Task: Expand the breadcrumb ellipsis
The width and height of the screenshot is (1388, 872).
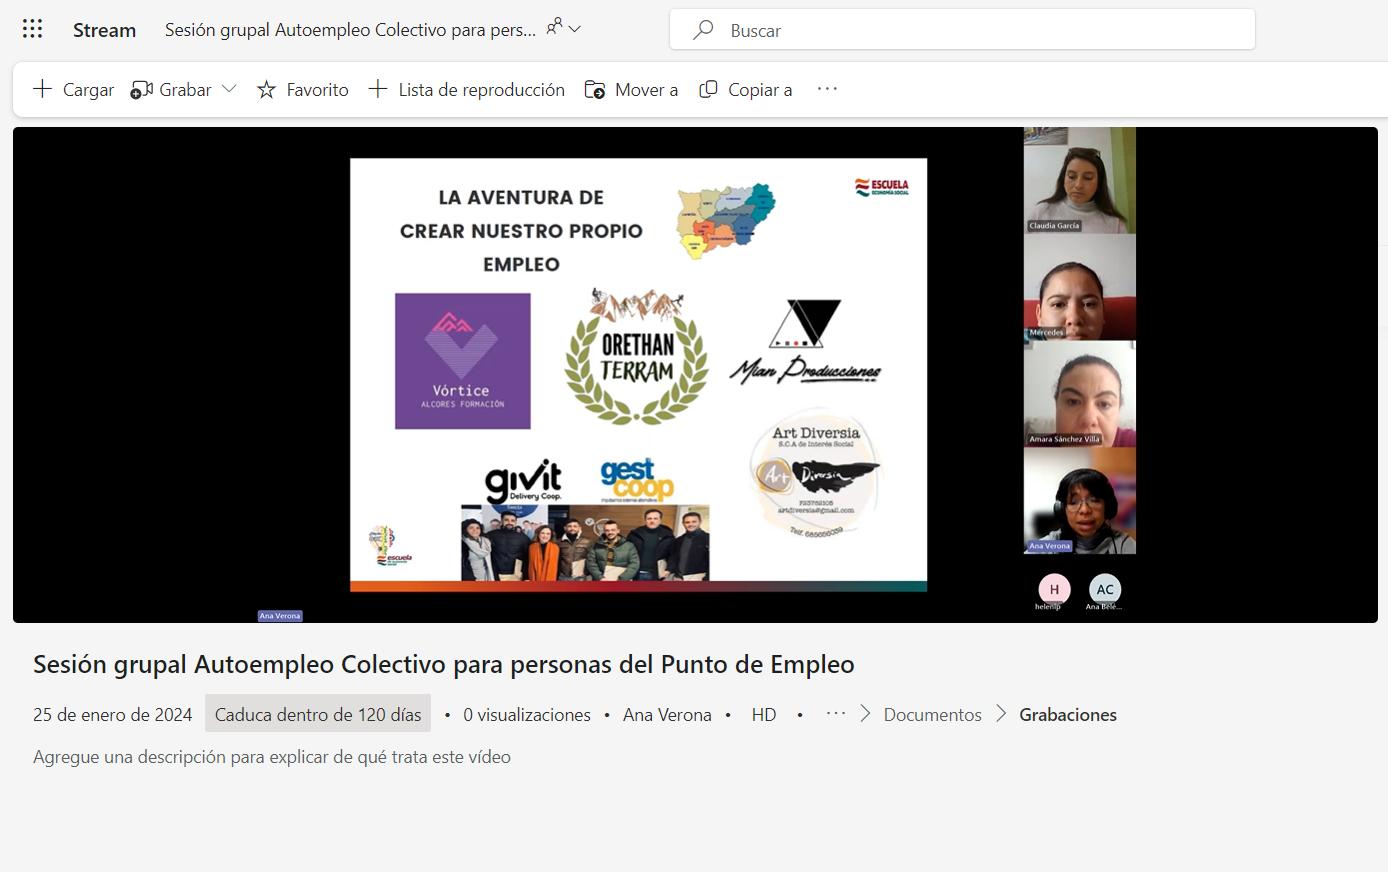Action: 836,714
